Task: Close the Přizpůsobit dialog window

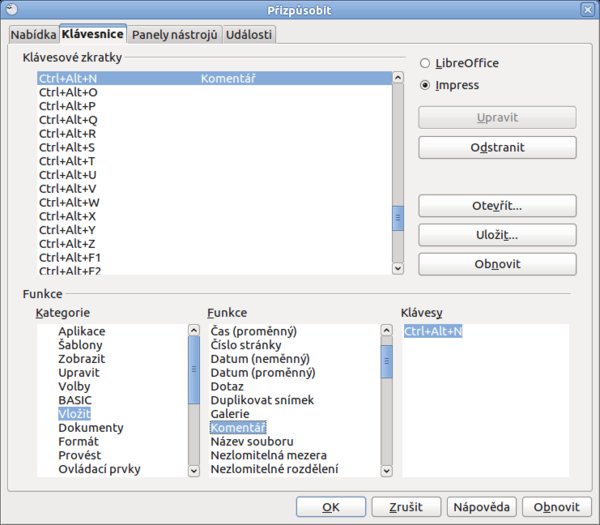Action: 588,10
